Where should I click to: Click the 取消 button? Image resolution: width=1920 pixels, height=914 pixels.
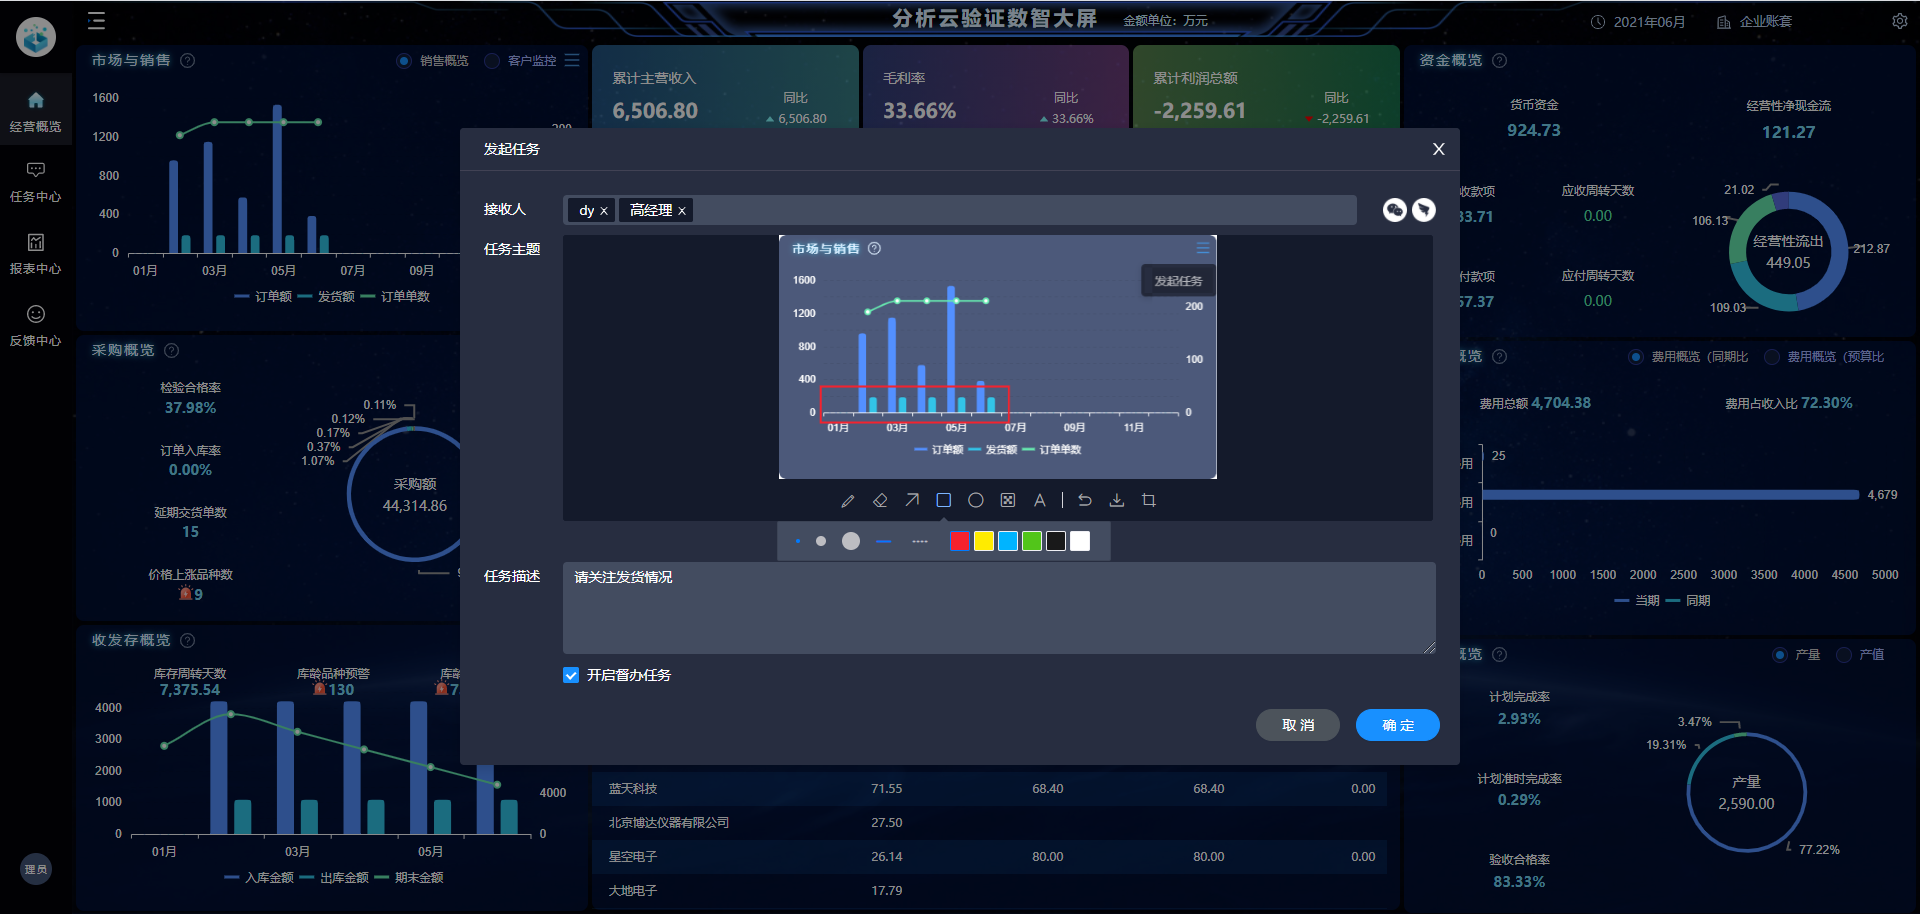click(1298, 725)
